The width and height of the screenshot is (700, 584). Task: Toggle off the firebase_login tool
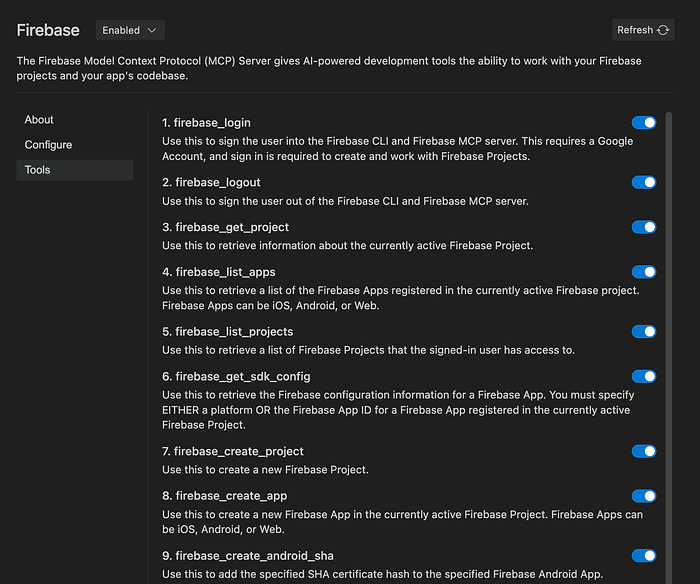pos(643,123)
